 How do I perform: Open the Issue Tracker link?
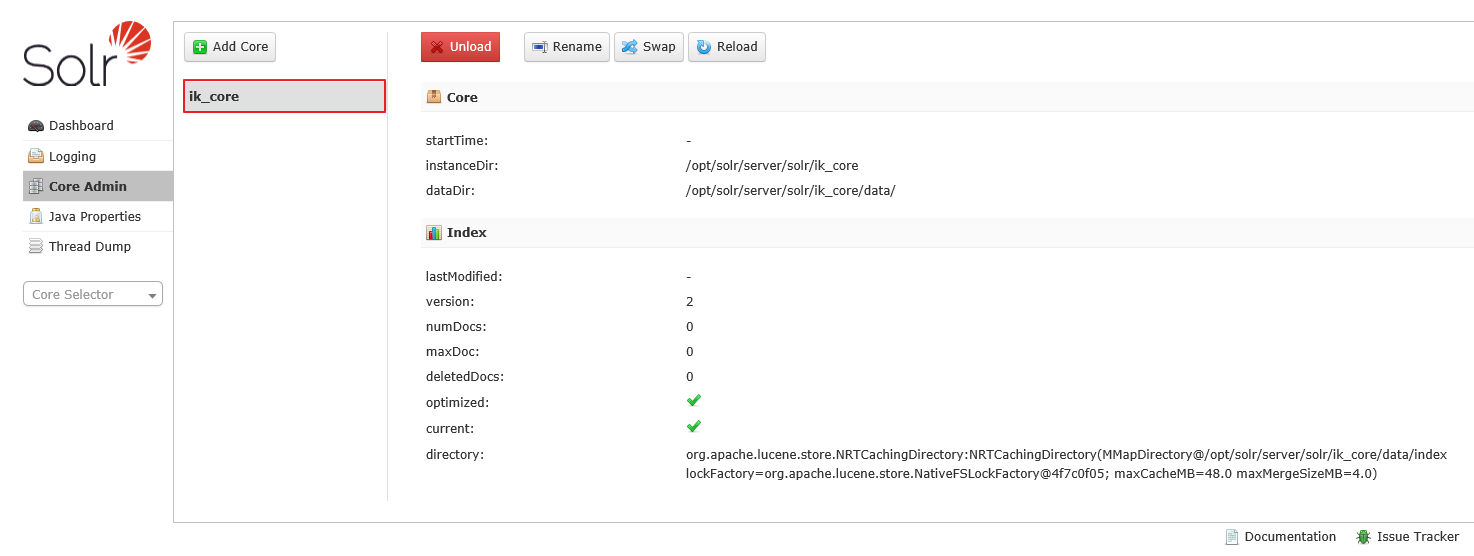(x=1417, y=537)
